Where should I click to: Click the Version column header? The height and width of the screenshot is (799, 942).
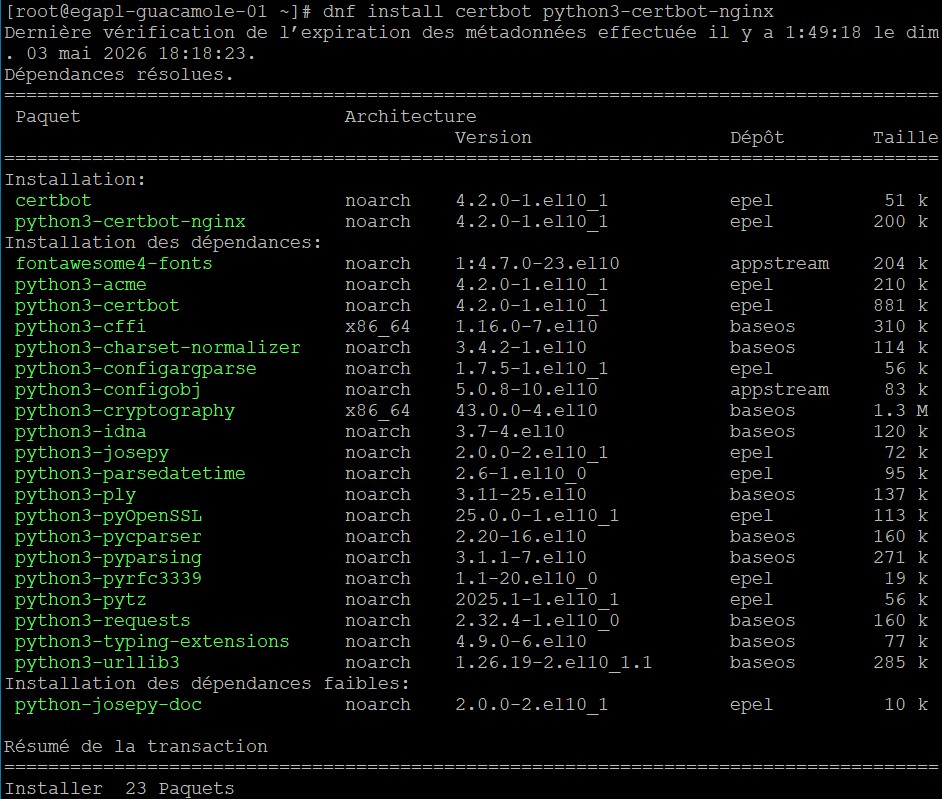[x=493, y=138]
